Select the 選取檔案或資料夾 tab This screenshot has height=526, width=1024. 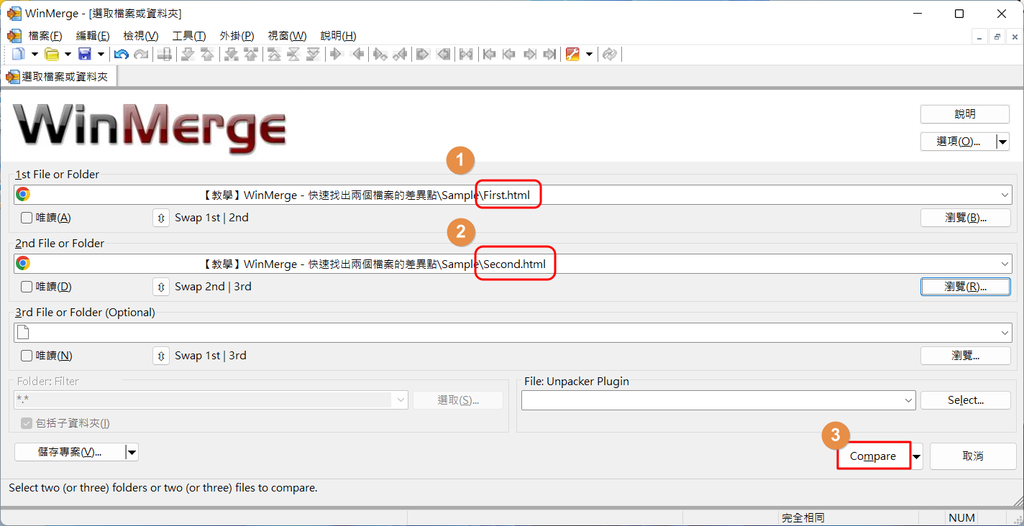pos(60,76)
